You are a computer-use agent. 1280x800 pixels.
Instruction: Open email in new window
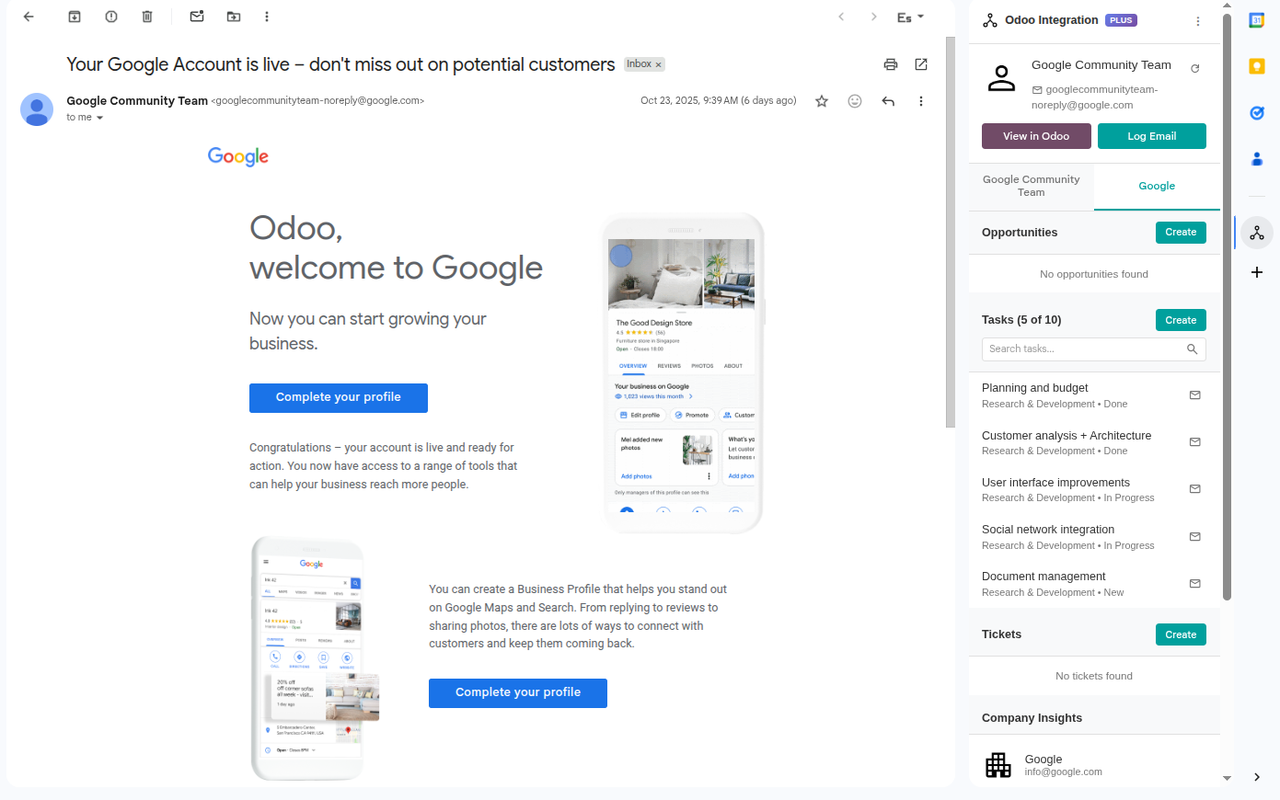(921, 65)
